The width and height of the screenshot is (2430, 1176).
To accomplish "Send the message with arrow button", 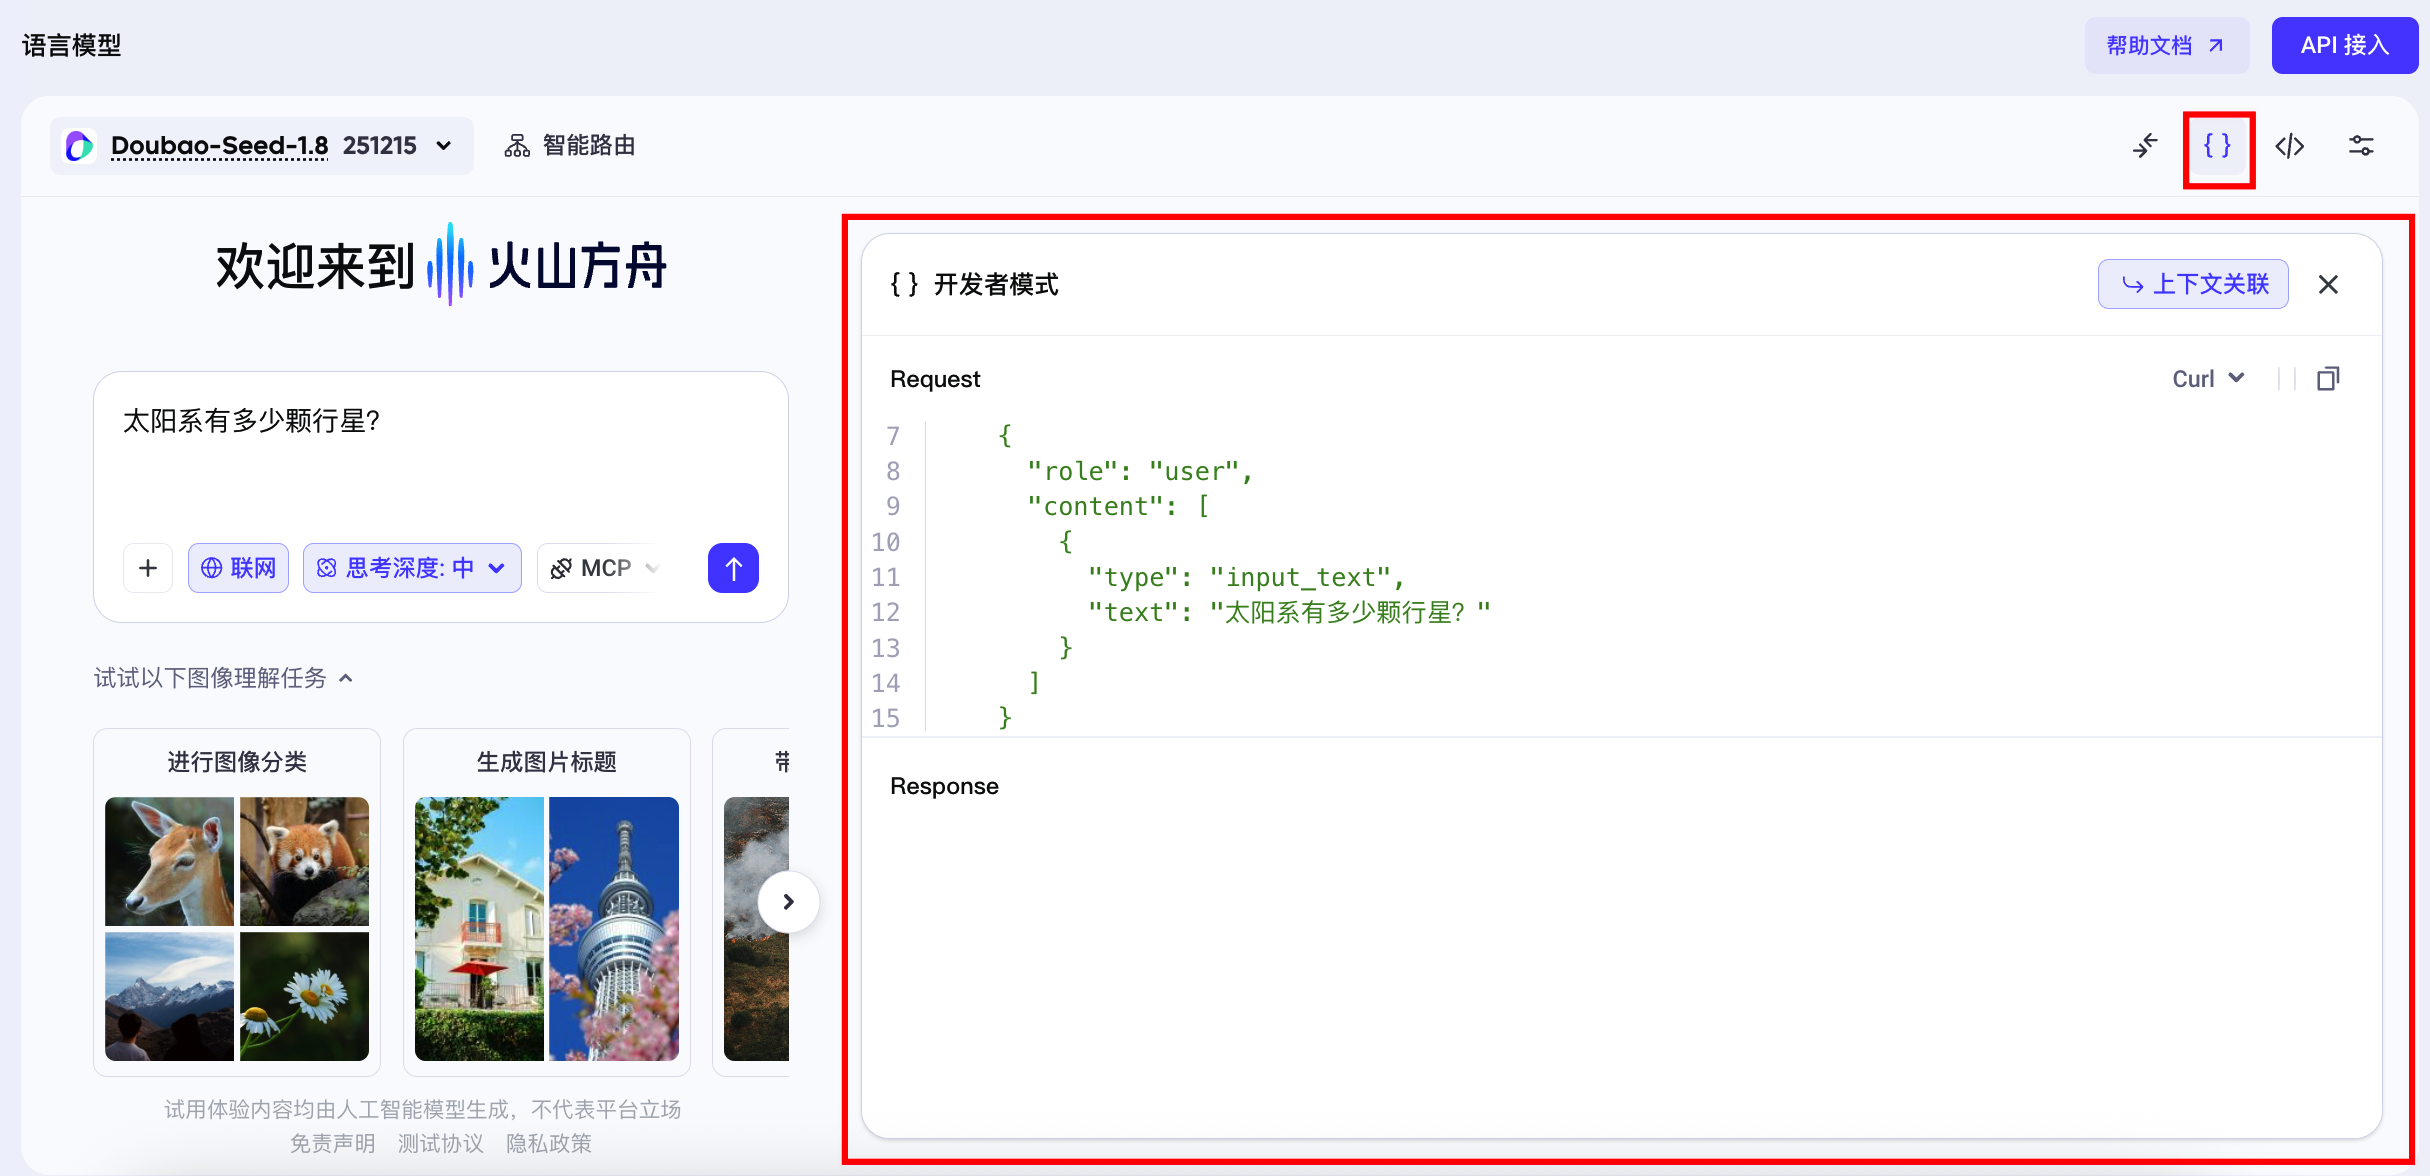I will (733, 568).
